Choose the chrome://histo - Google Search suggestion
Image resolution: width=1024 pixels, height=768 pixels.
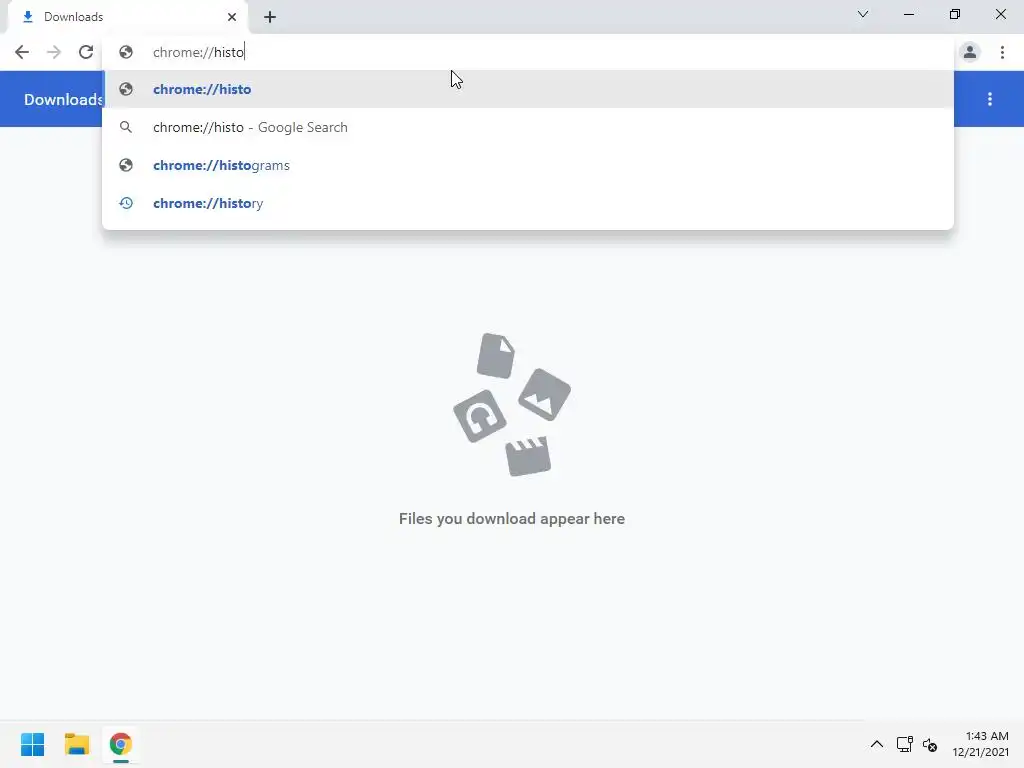click(528, 127)
